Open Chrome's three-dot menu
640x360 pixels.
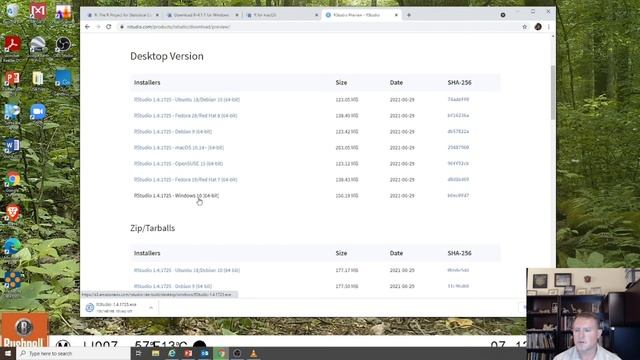tap(549, 27)
